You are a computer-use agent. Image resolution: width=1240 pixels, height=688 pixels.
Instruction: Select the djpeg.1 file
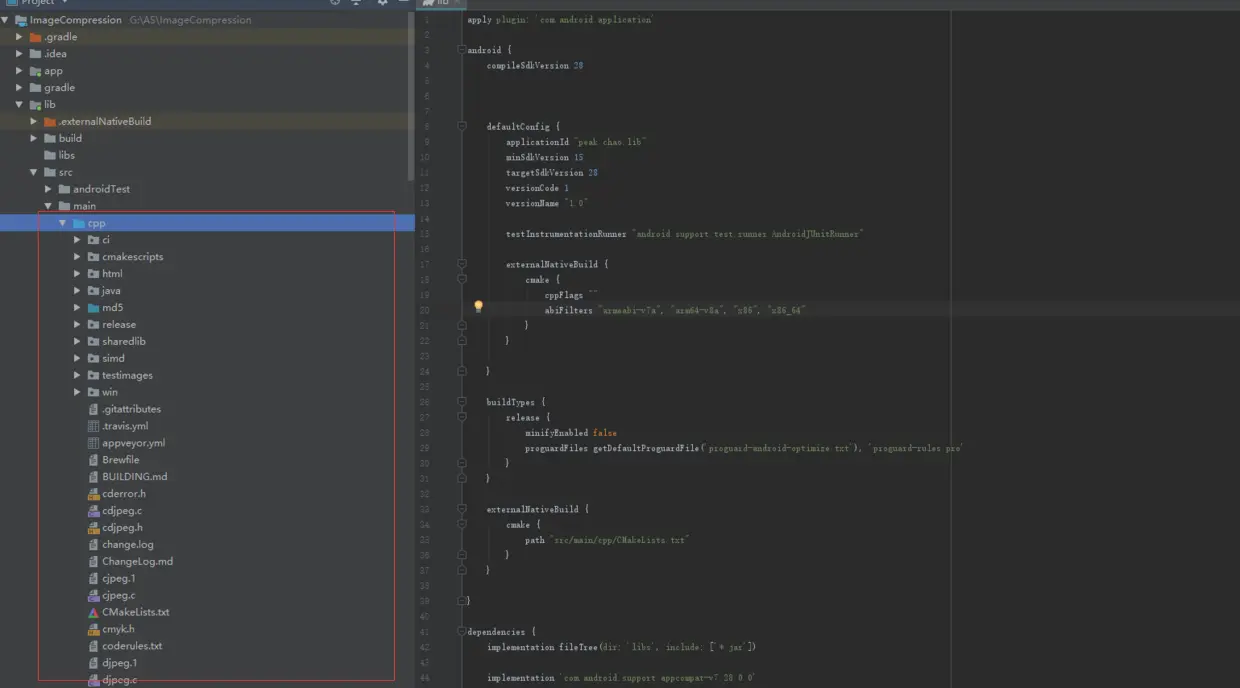pos(120,663)
